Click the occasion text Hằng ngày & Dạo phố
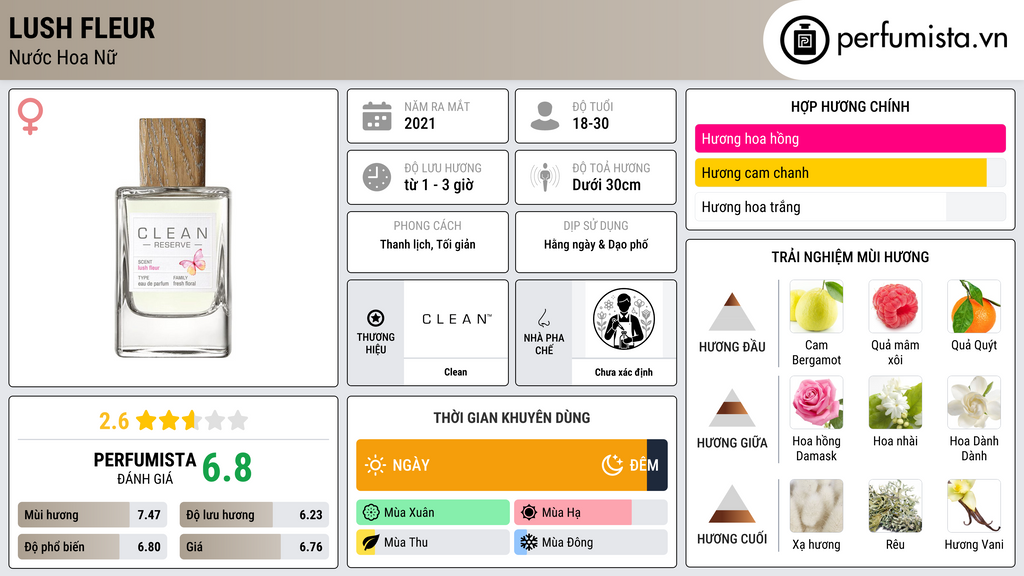Screen dimensions: 1024x576 (x=596, y=245)
